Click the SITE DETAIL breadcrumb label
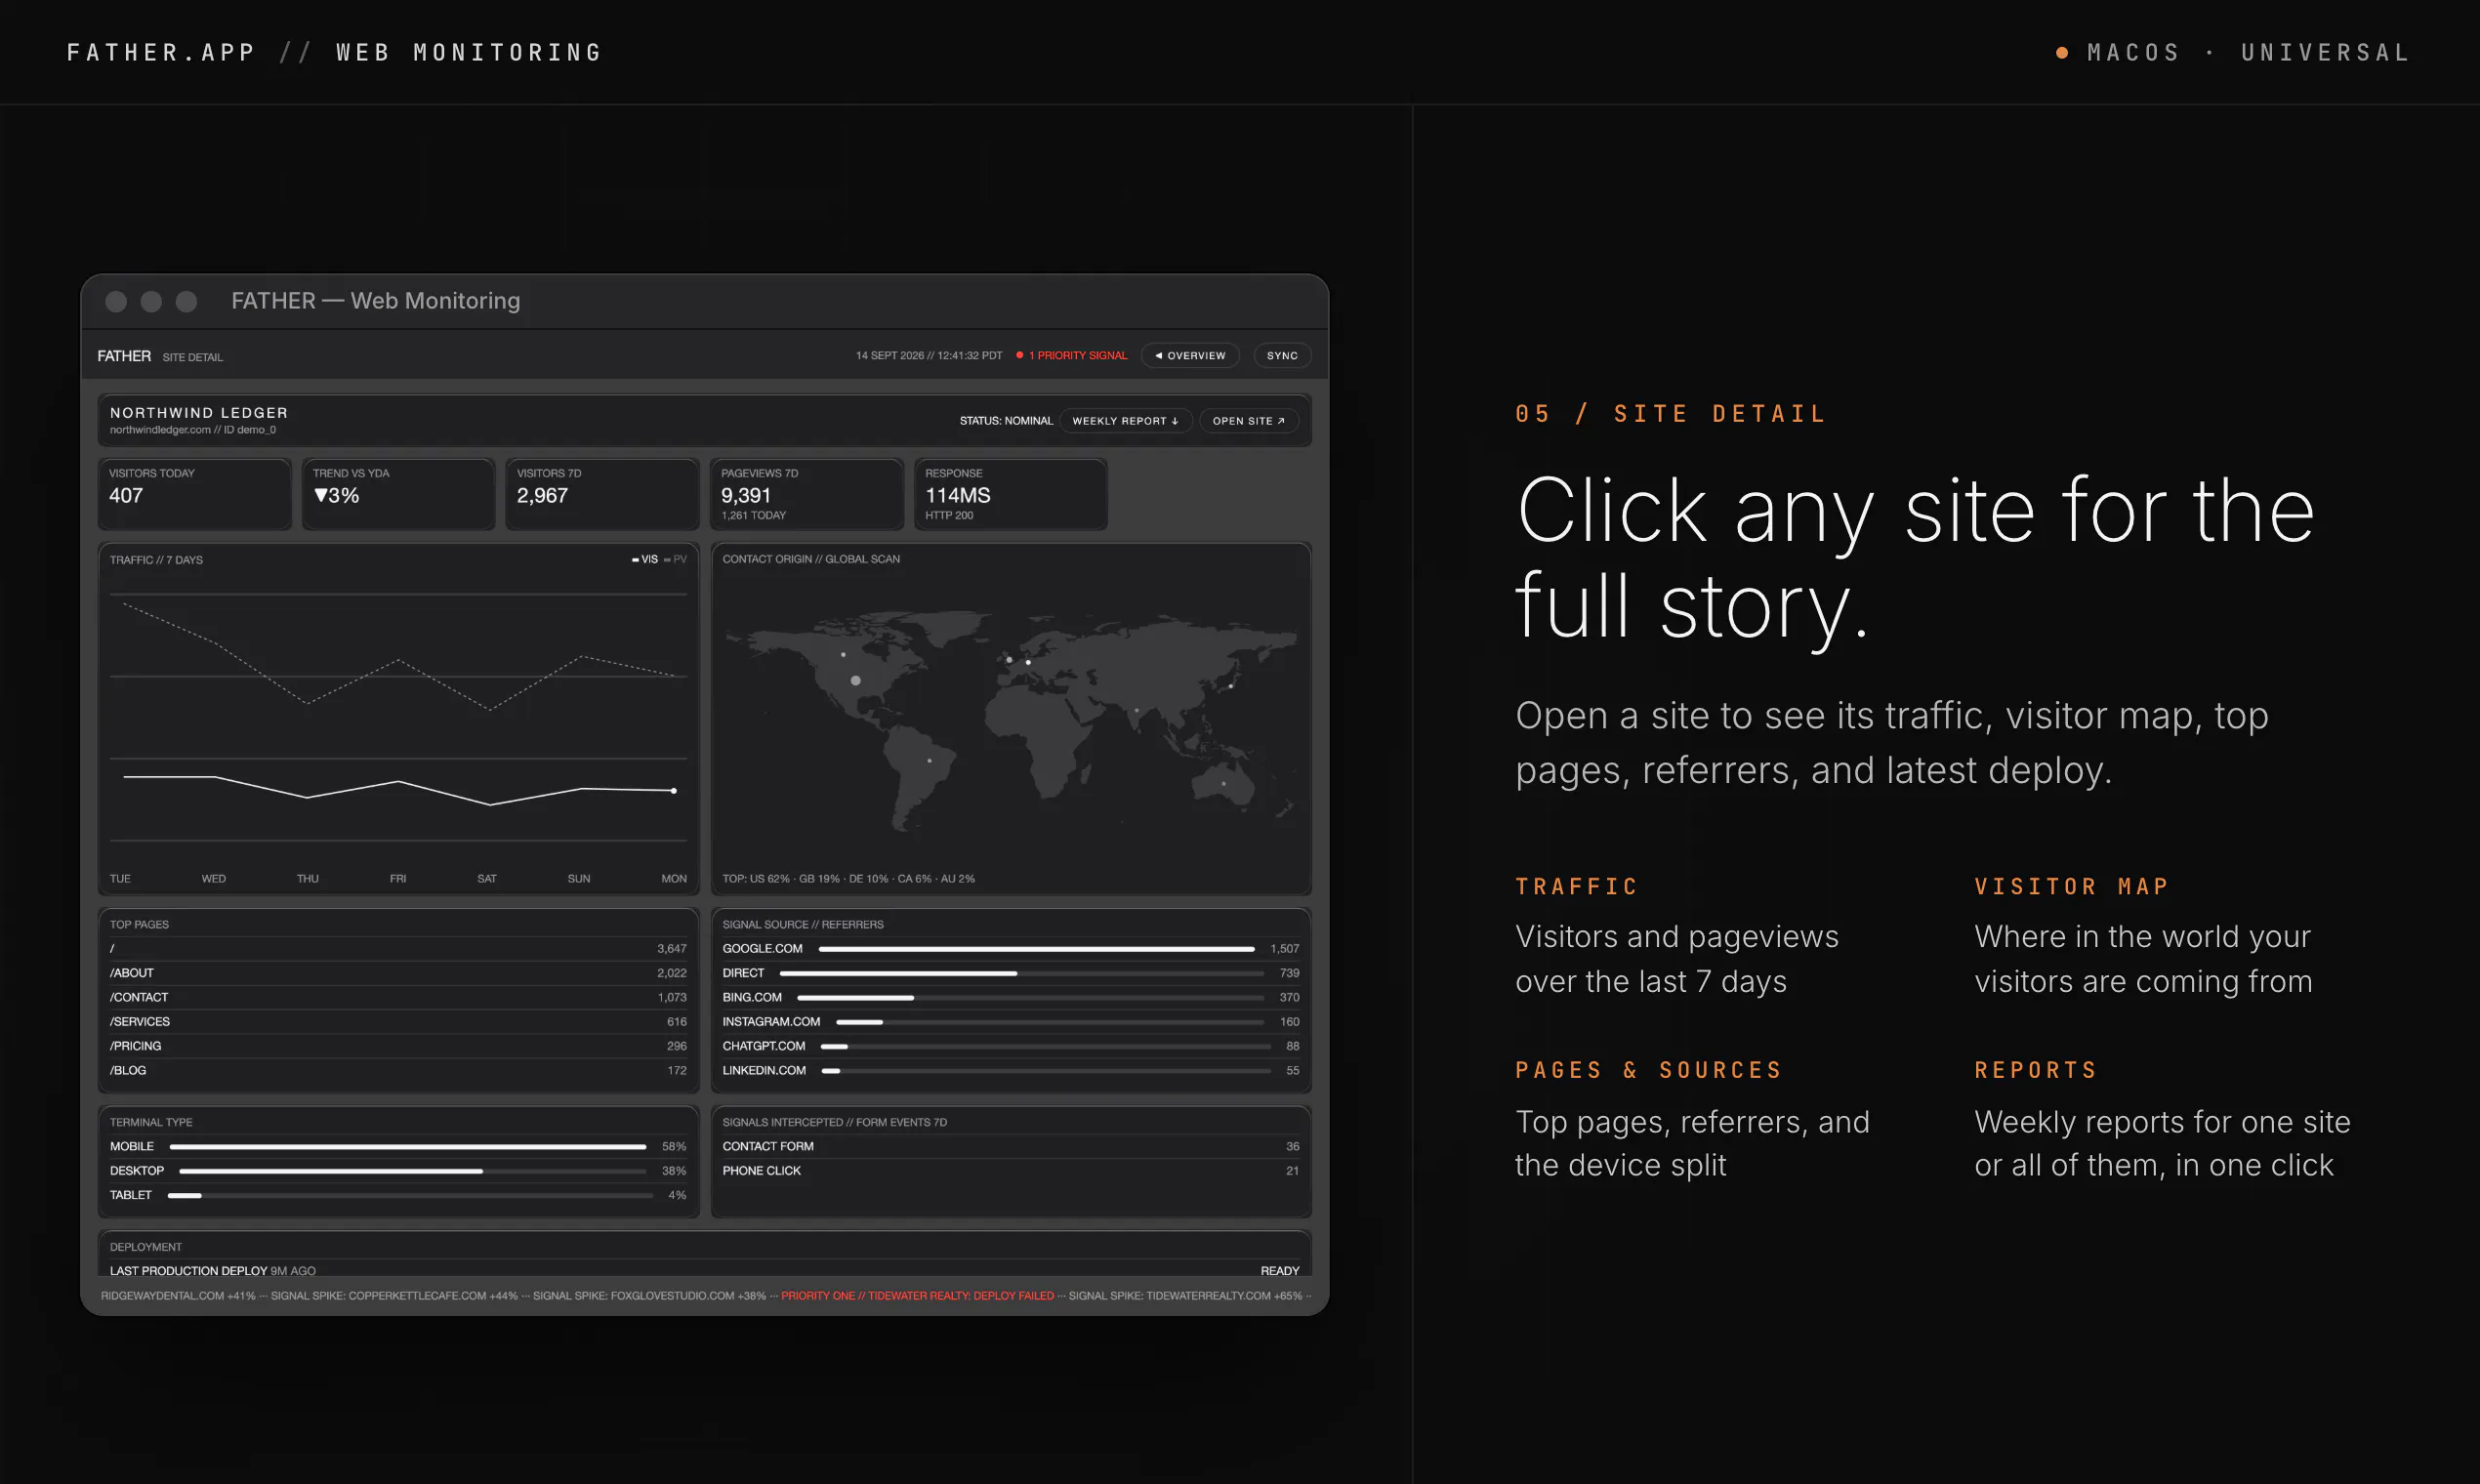 point(193,357)
